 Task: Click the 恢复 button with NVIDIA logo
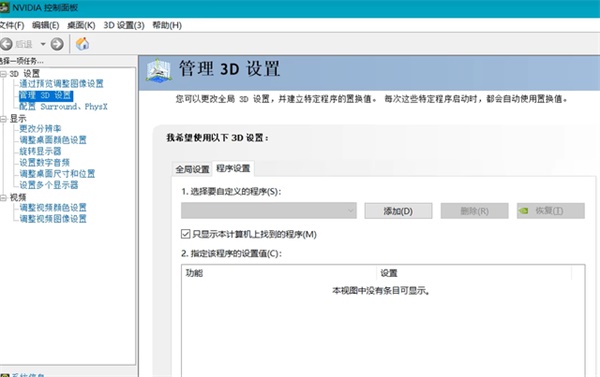(551, 211)
